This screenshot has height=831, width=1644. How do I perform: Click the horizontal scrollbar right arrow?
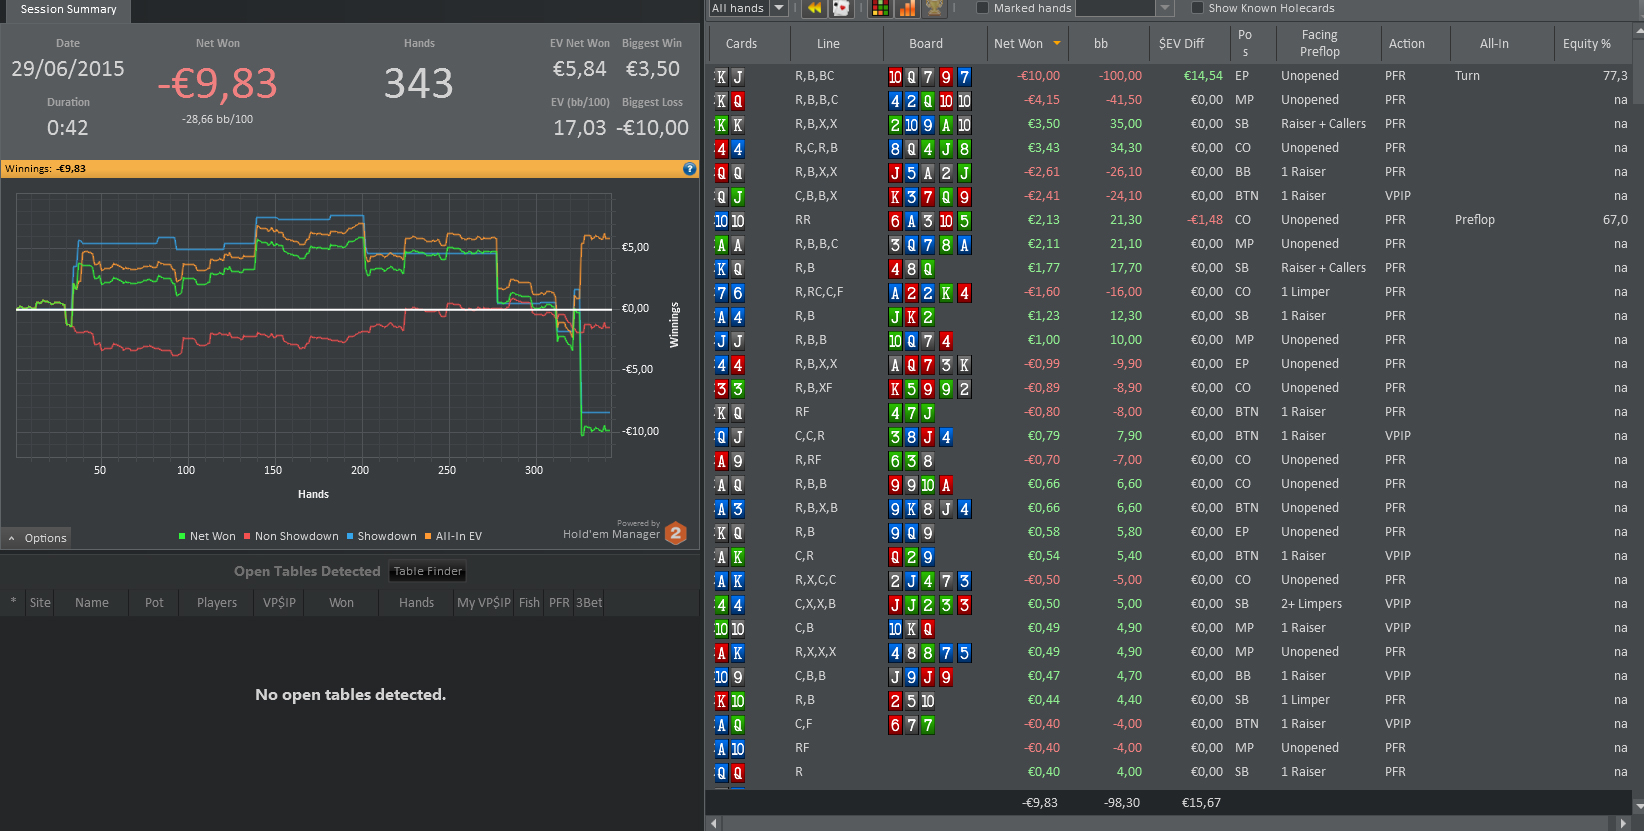(1623, 823)
